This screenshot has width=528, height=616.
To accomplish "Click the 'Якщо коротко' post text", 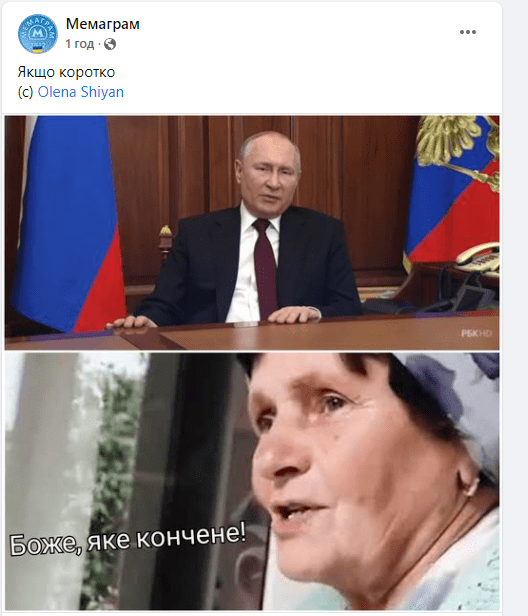I will coord(66,72).
